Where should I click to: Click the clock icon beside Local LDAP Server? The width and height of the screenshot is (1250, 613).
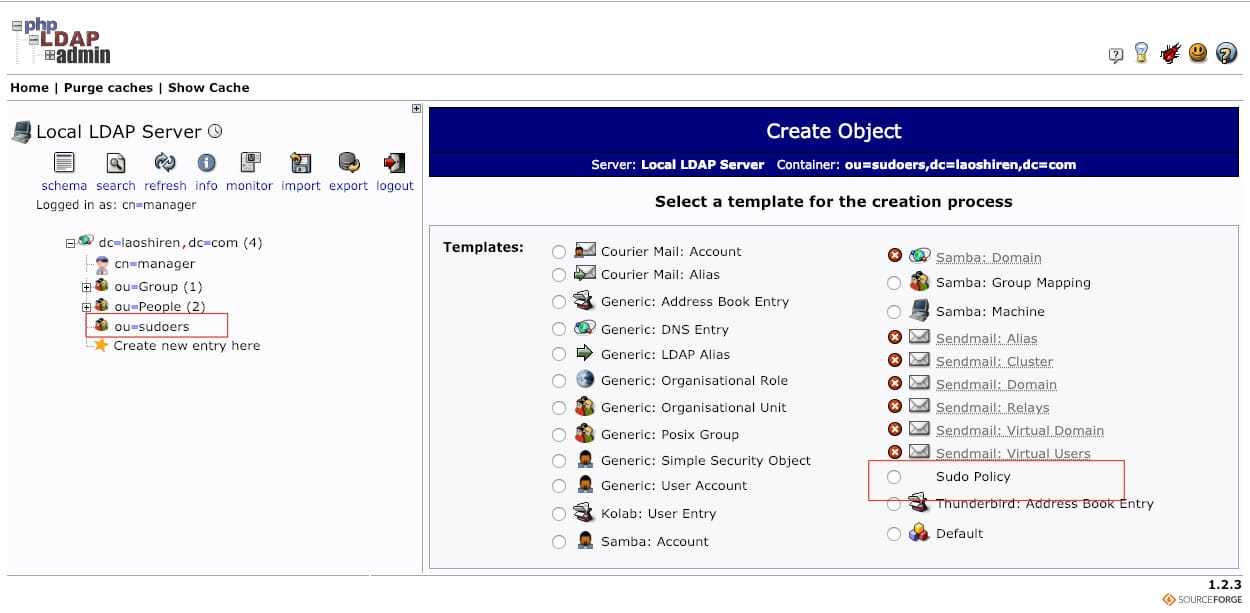pos(215,132)
